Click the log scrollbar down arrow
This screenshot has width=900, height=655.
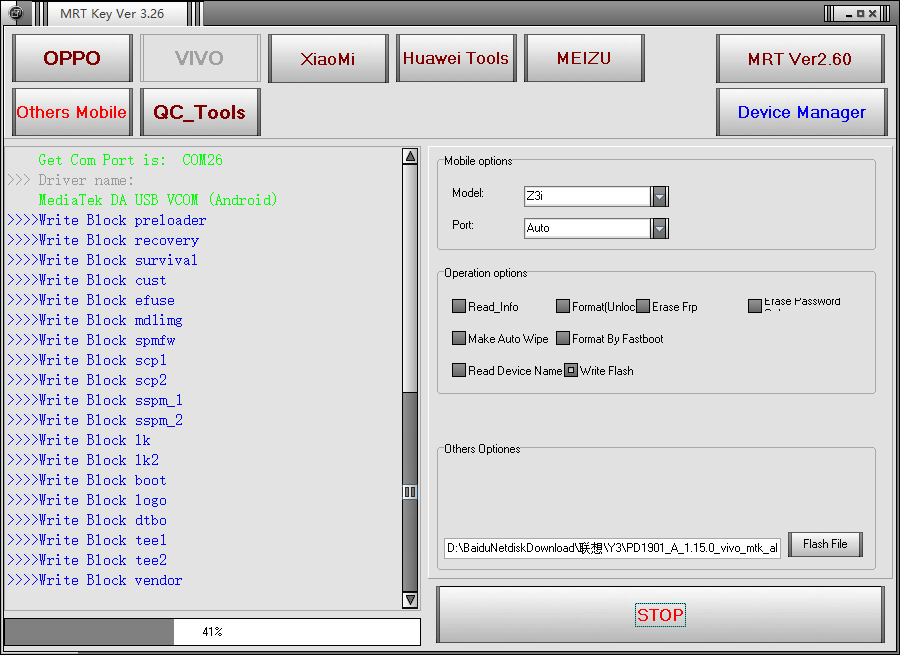click(x=410, y=600)
